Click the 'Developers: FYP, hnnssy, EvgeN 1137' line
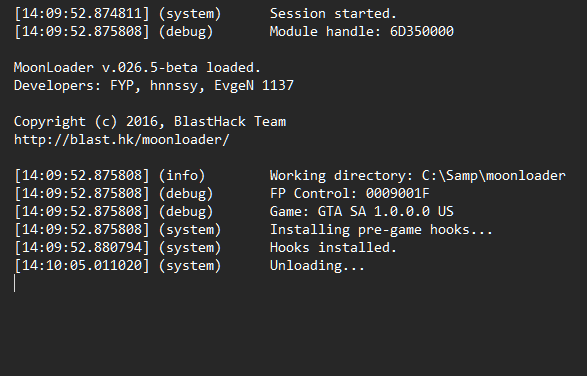Viewport: 587px width, 376px height. [154, 86]
